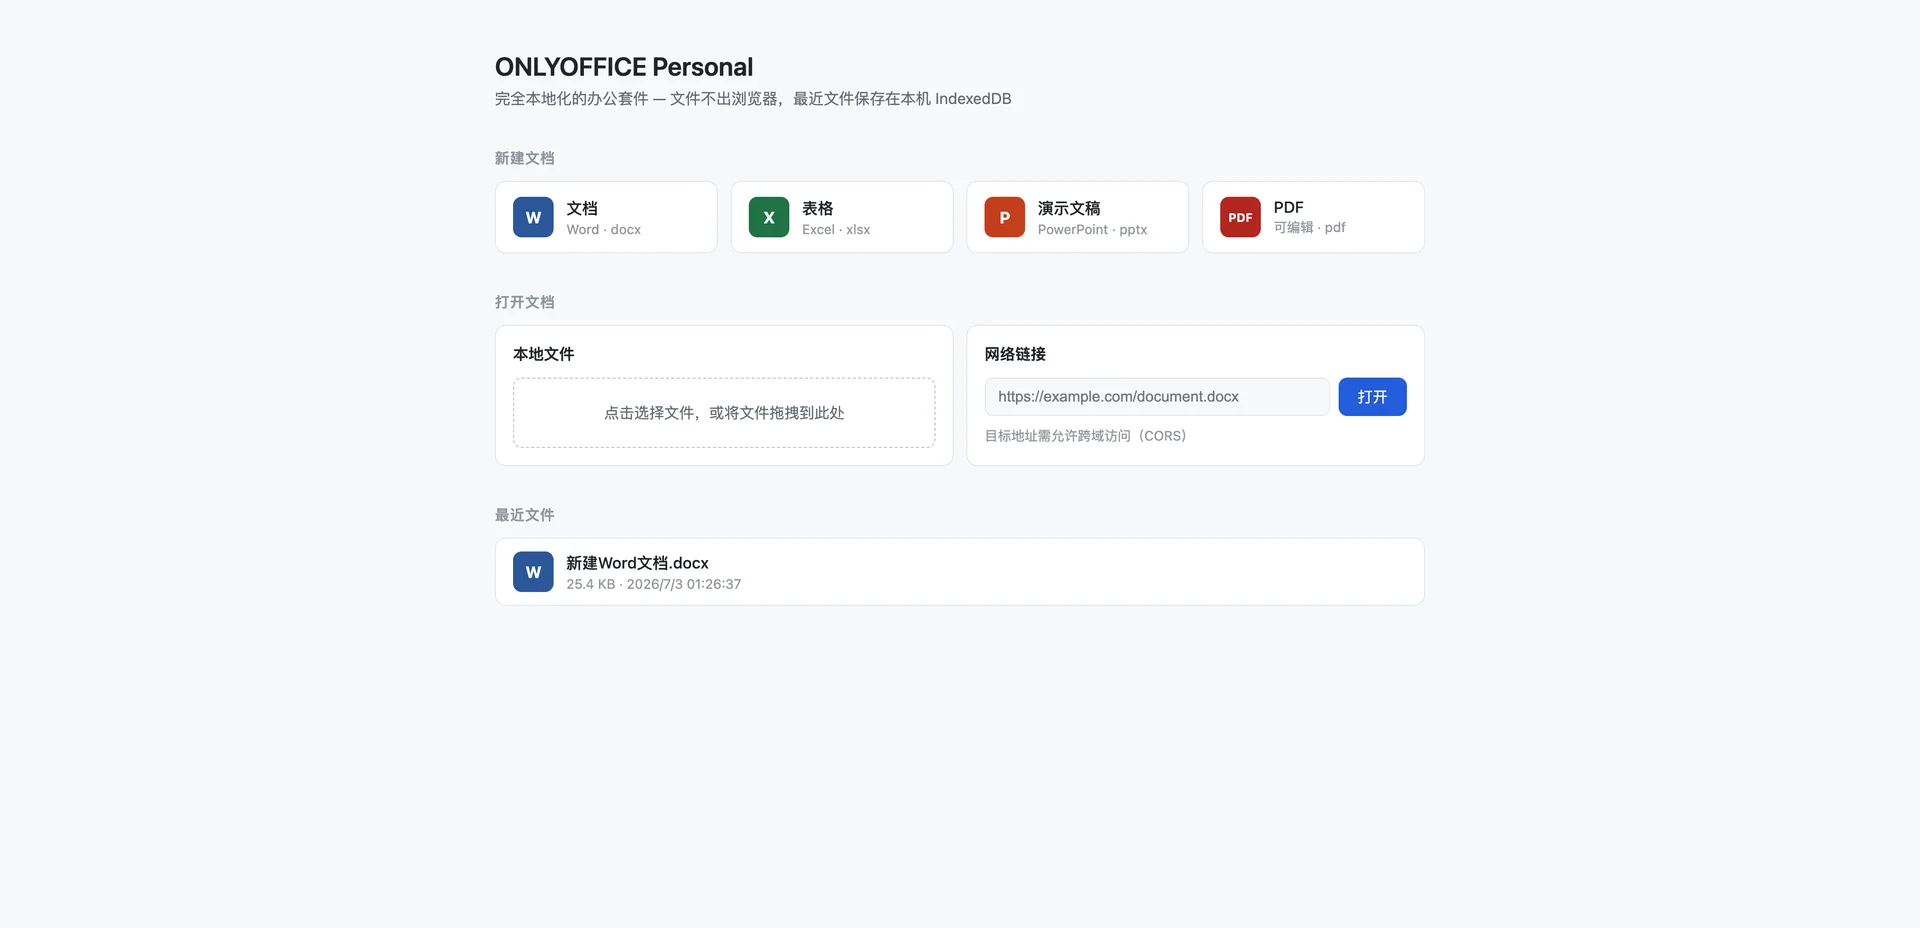1920x928 pixels.
Task: Click the 点击选择文件 drop zone
Action: click(724, 413)
